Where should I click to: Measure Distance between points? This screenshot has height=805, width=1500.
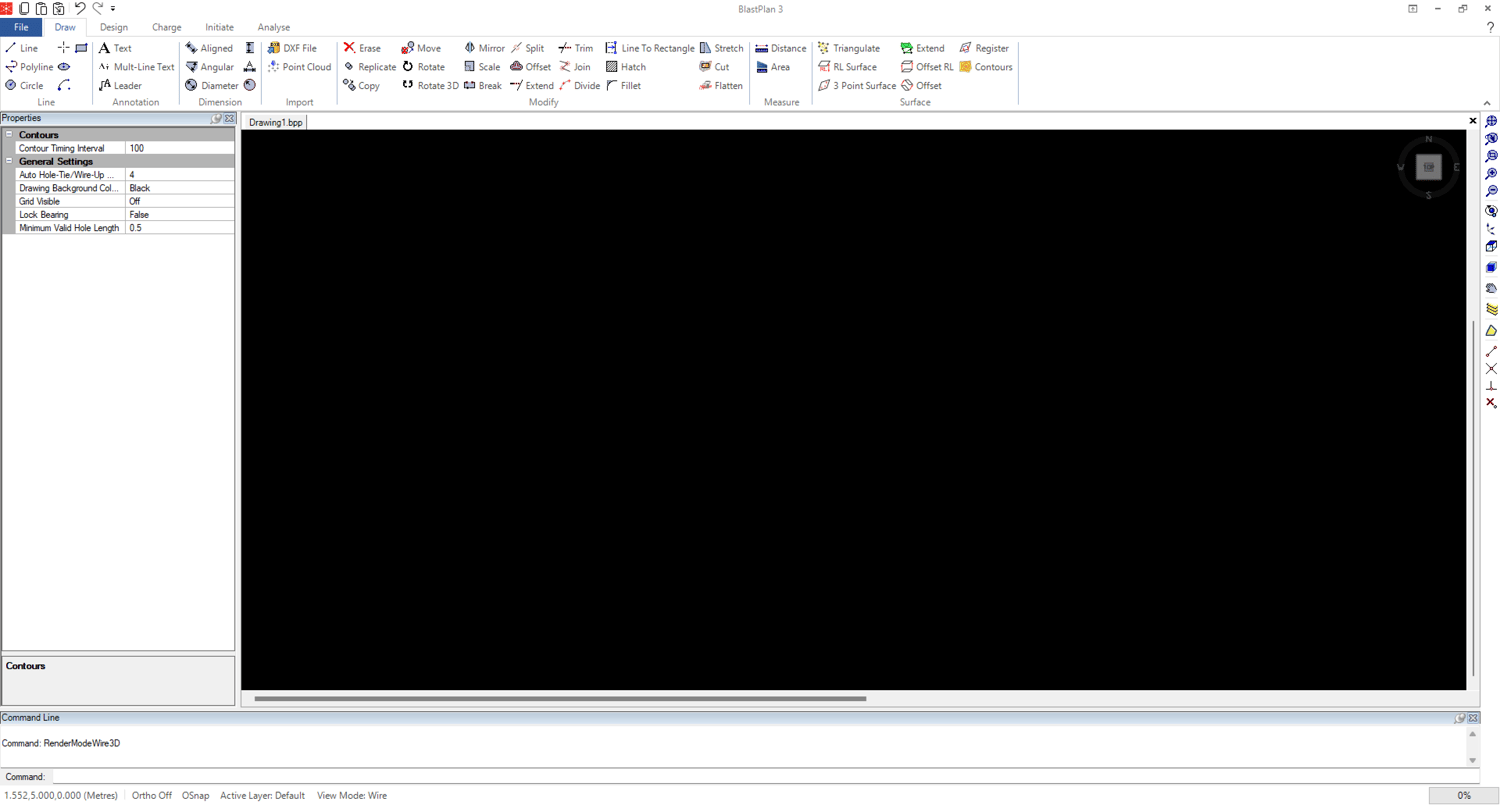(780, 48)
